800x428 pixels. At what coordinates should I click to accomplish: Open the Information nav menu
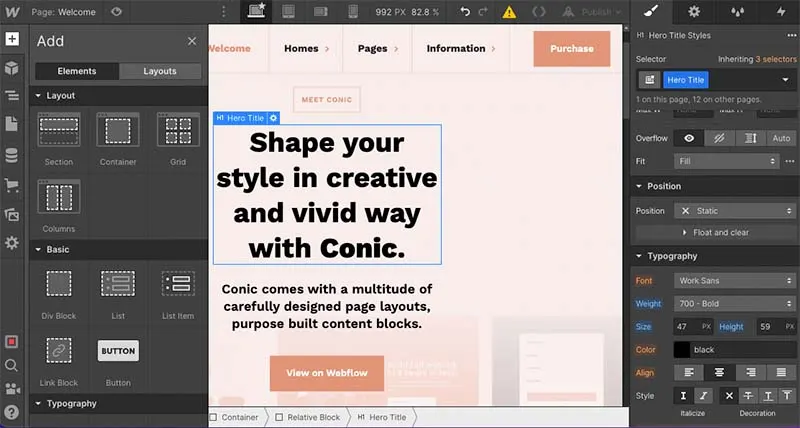point(461,48)
